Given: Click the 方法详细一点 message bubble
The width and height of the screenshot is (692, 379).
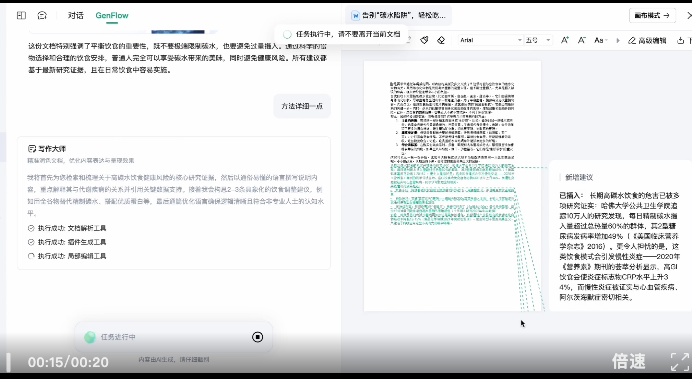Looking at the screenshot, I should [302, 106].
